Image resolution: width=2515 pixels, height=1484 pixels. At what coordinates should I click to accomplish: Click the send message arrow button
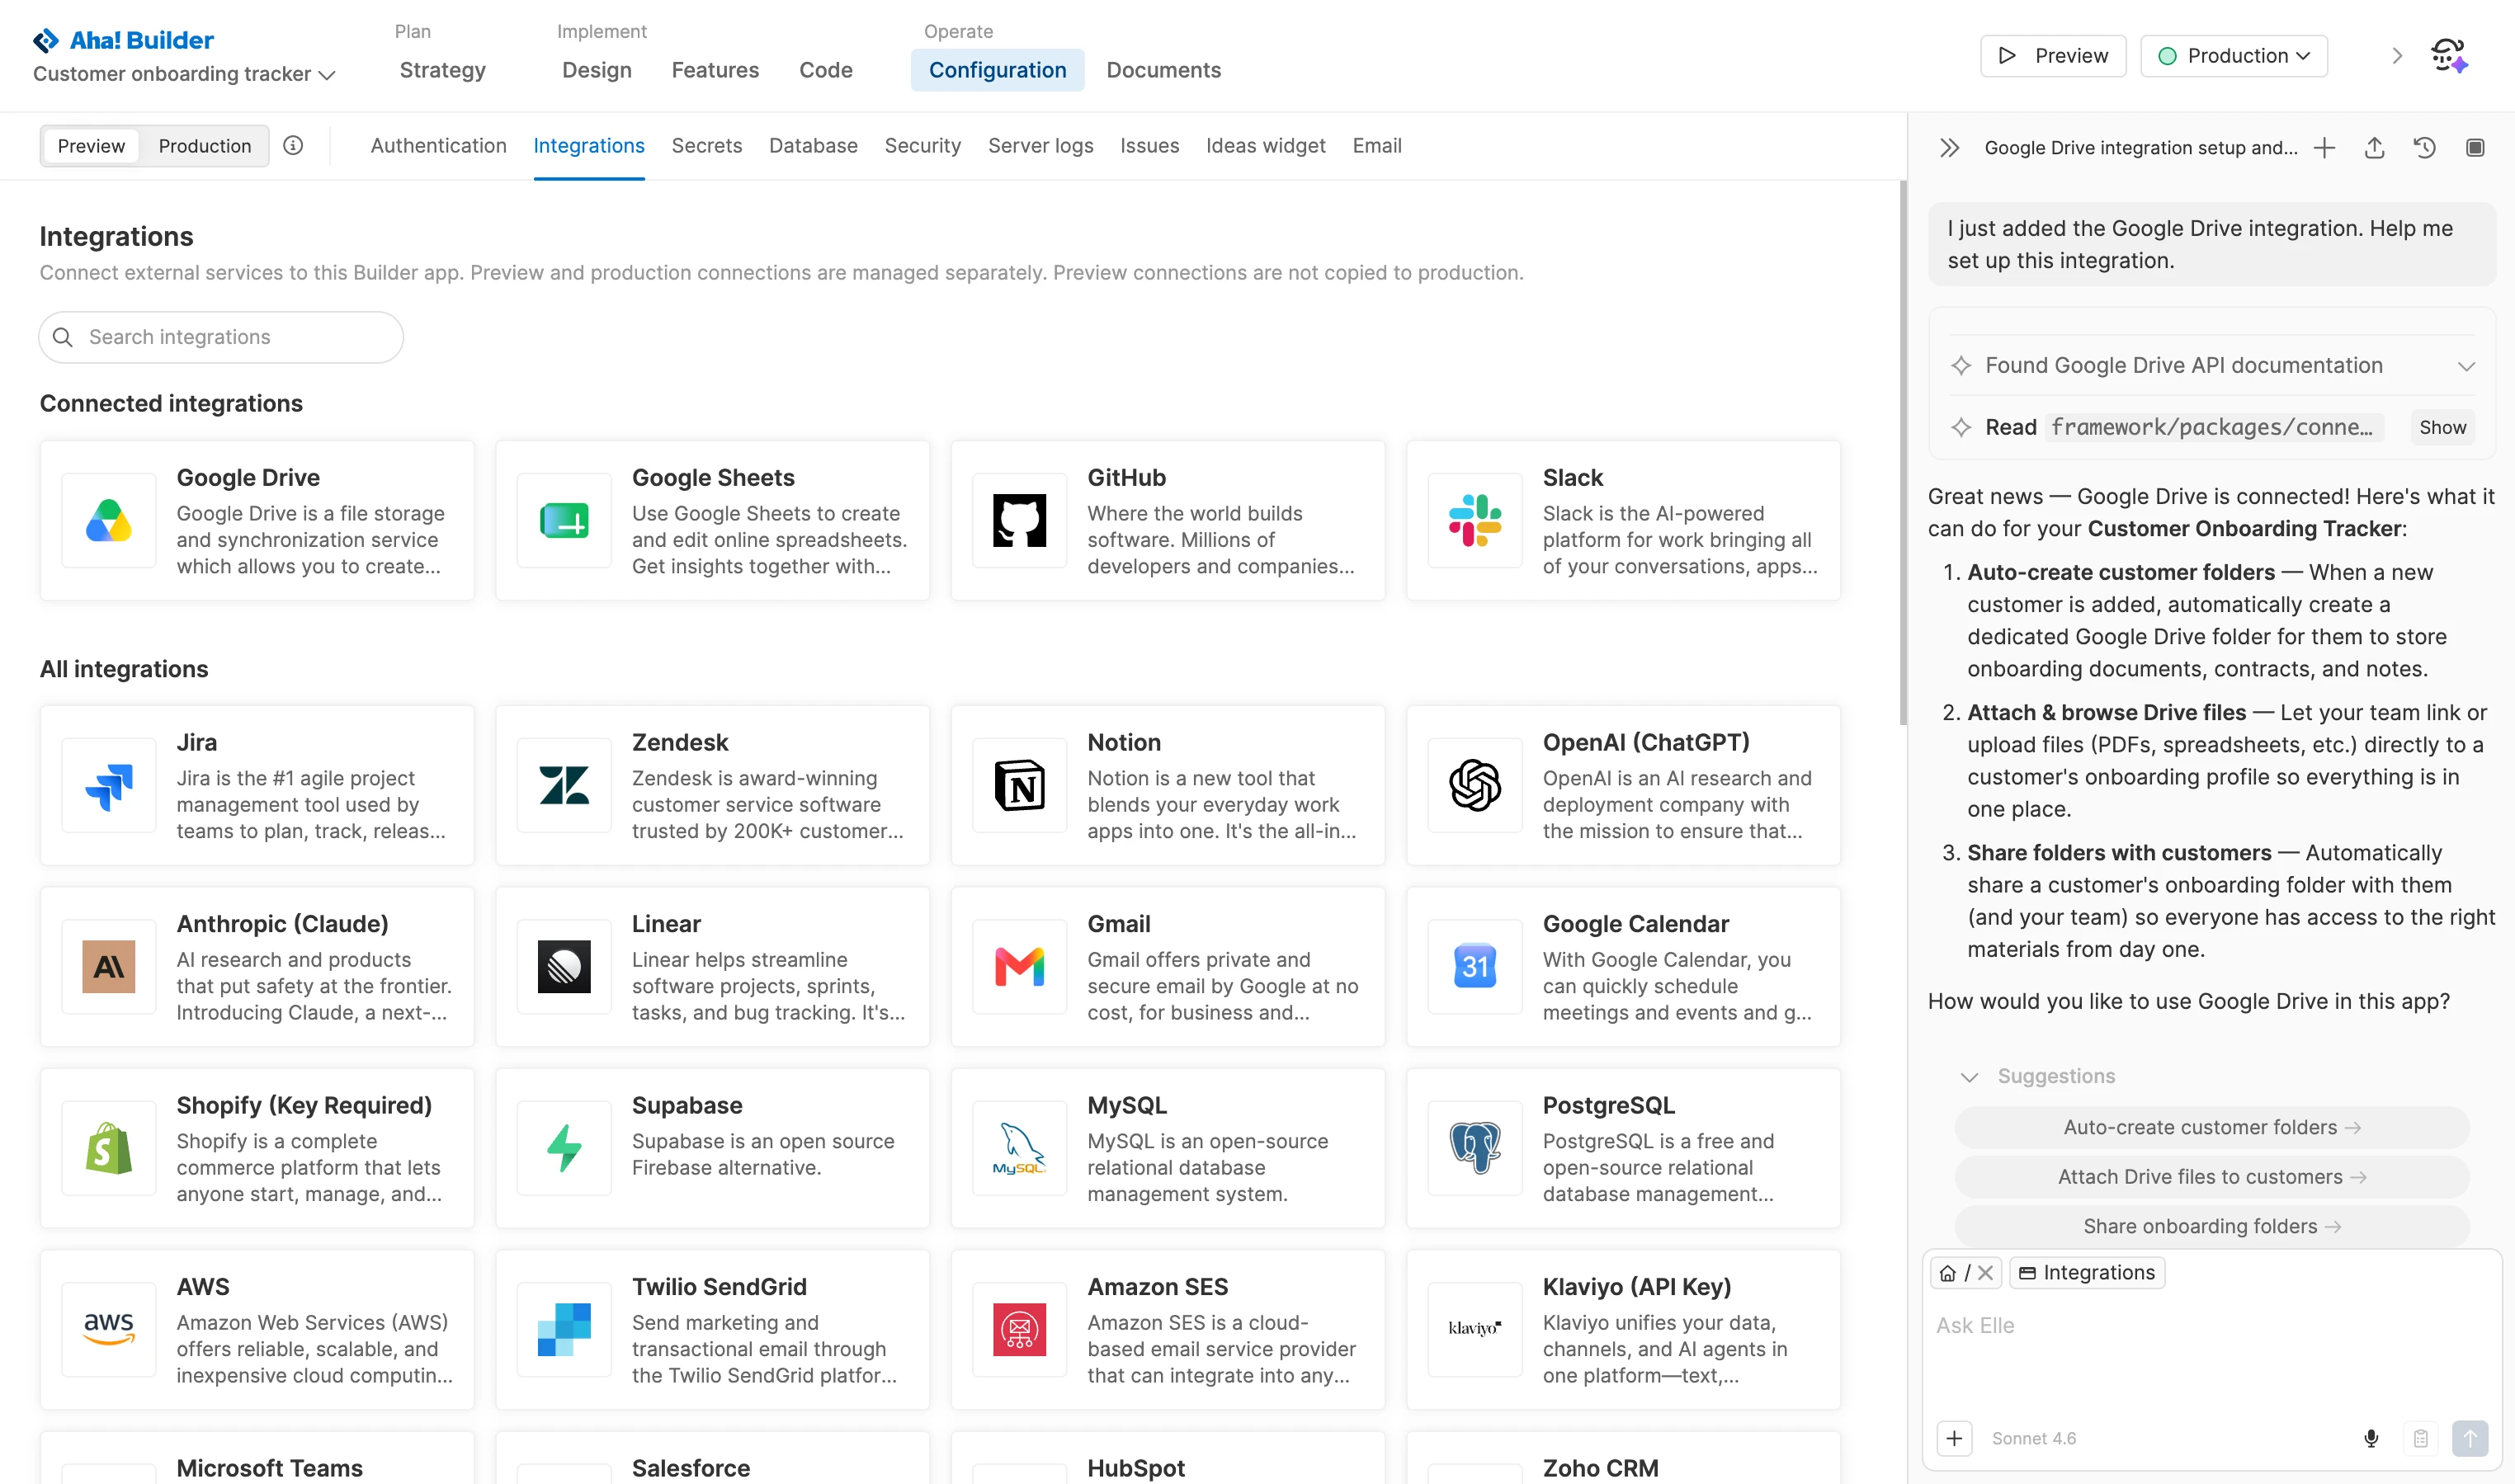point(2469,1438)
